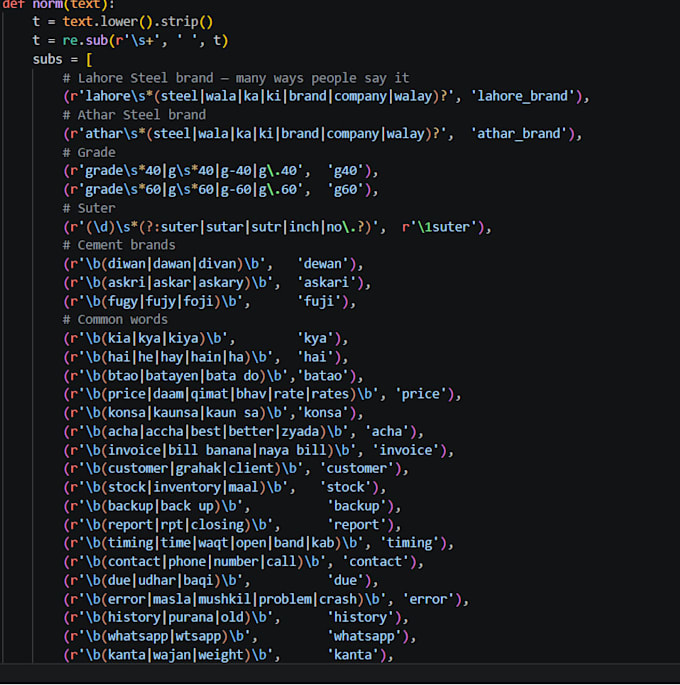680x685 pixels.
Task: Click the '# Grade' comment line
Action: 89,152
